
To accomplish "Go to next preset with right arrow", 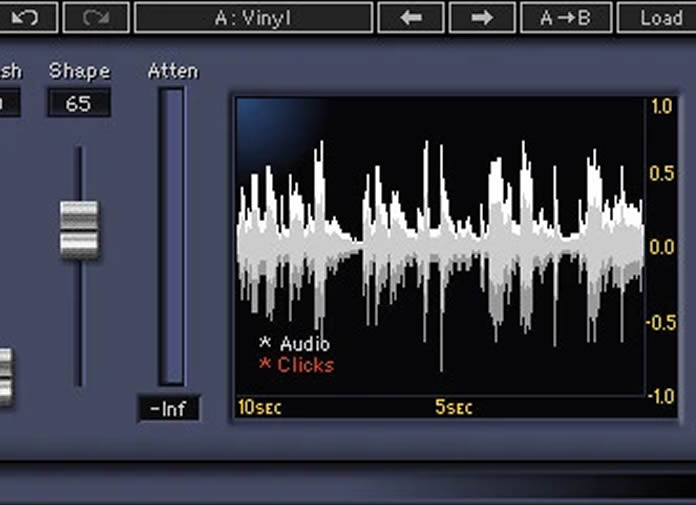I will (x=482, y=17).
